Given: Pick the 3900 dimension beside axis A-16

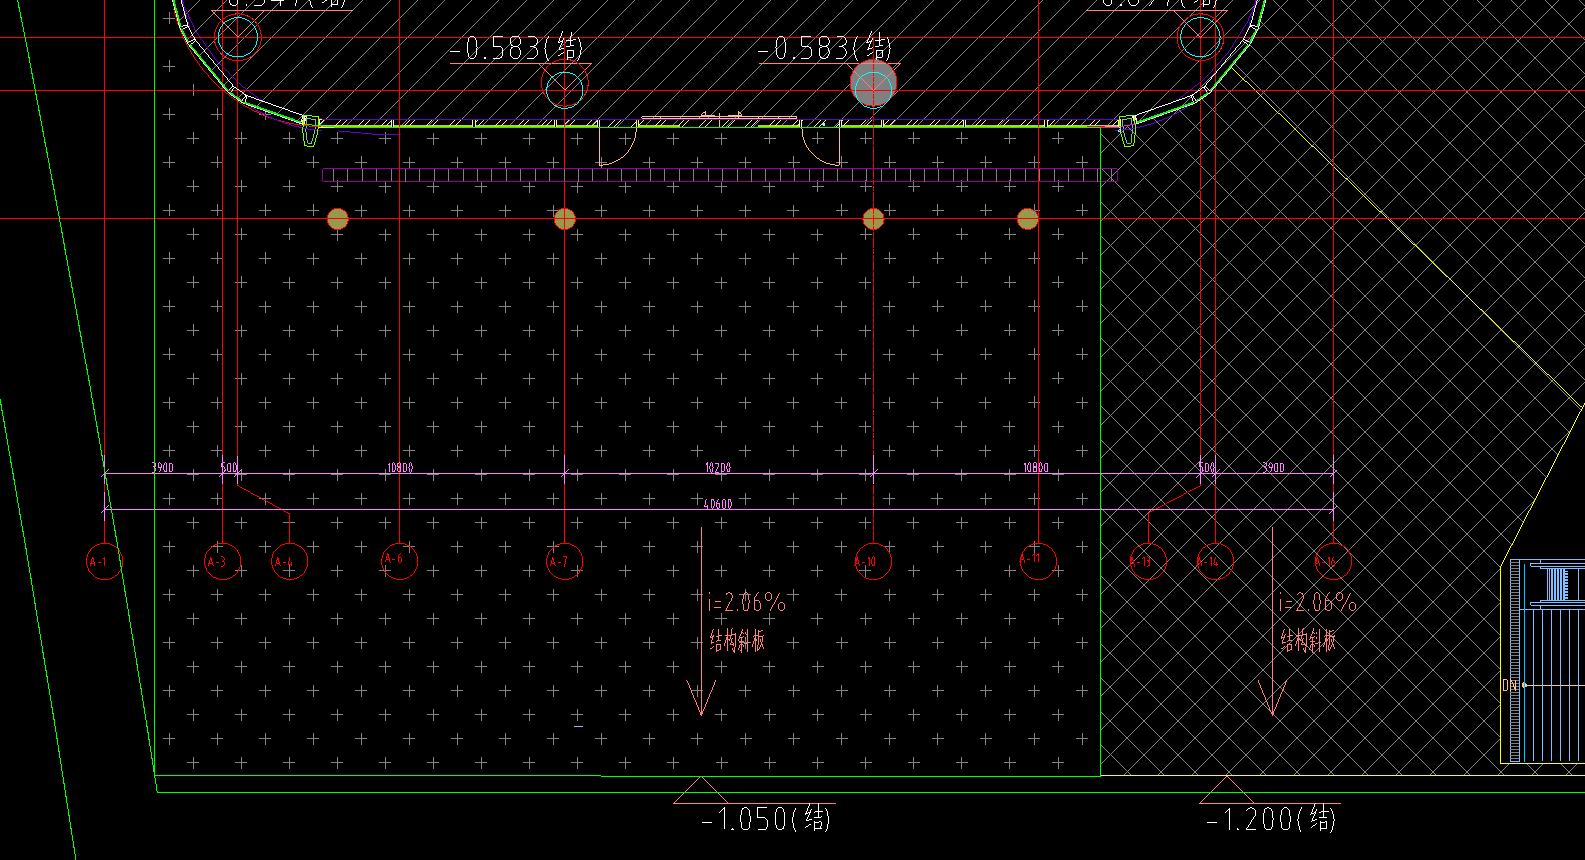Looking at the screenshot, I should point(1272,467).
